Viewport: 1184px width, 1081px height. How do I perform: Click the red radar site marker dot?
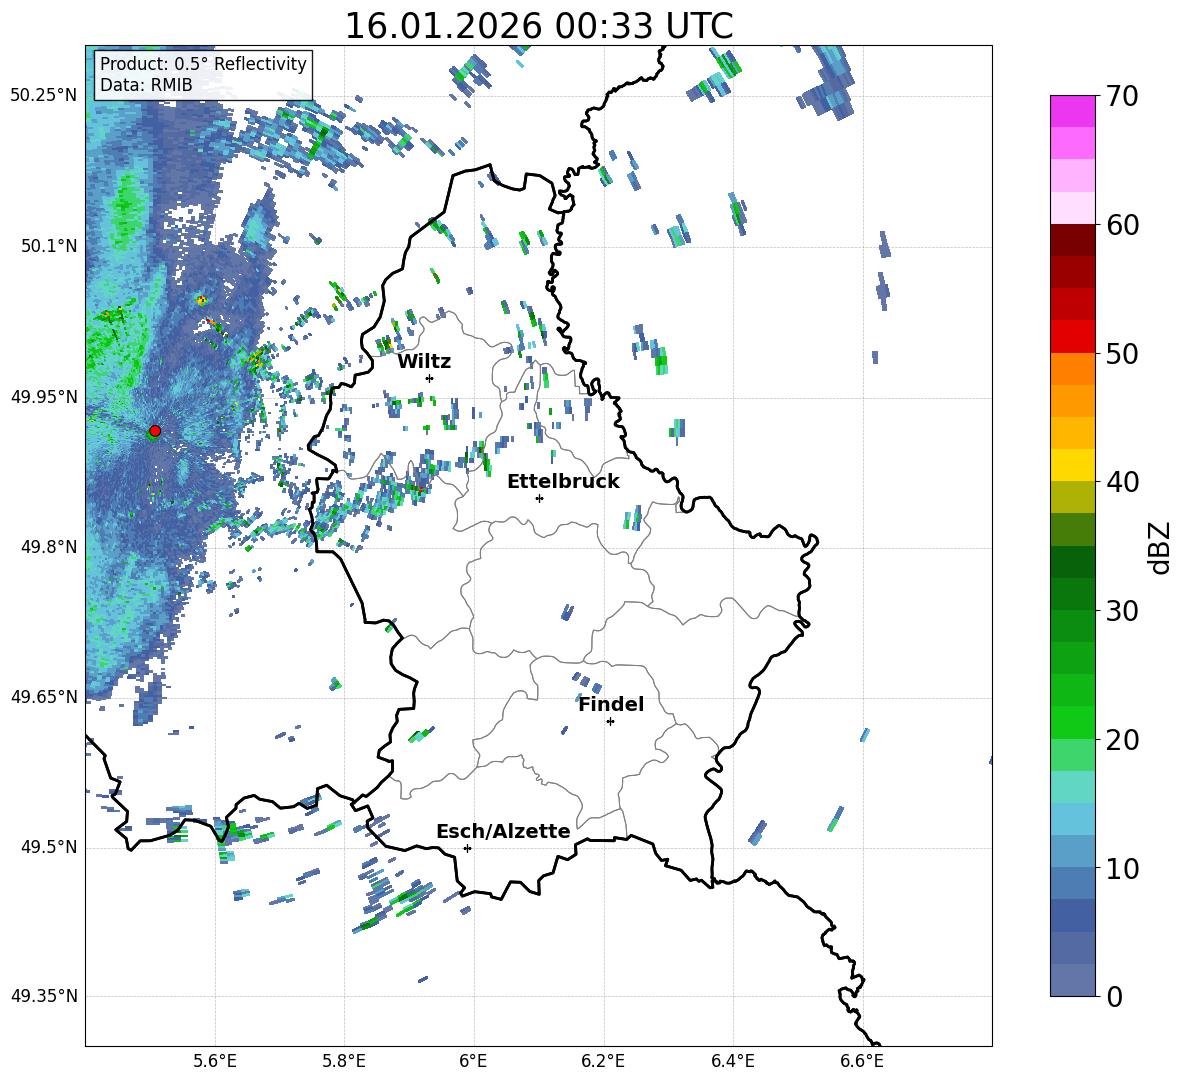155,431
